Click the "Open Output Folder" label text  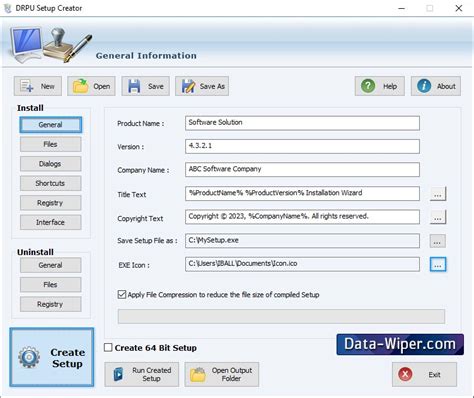pyautogui.click(x=232, y=374)
